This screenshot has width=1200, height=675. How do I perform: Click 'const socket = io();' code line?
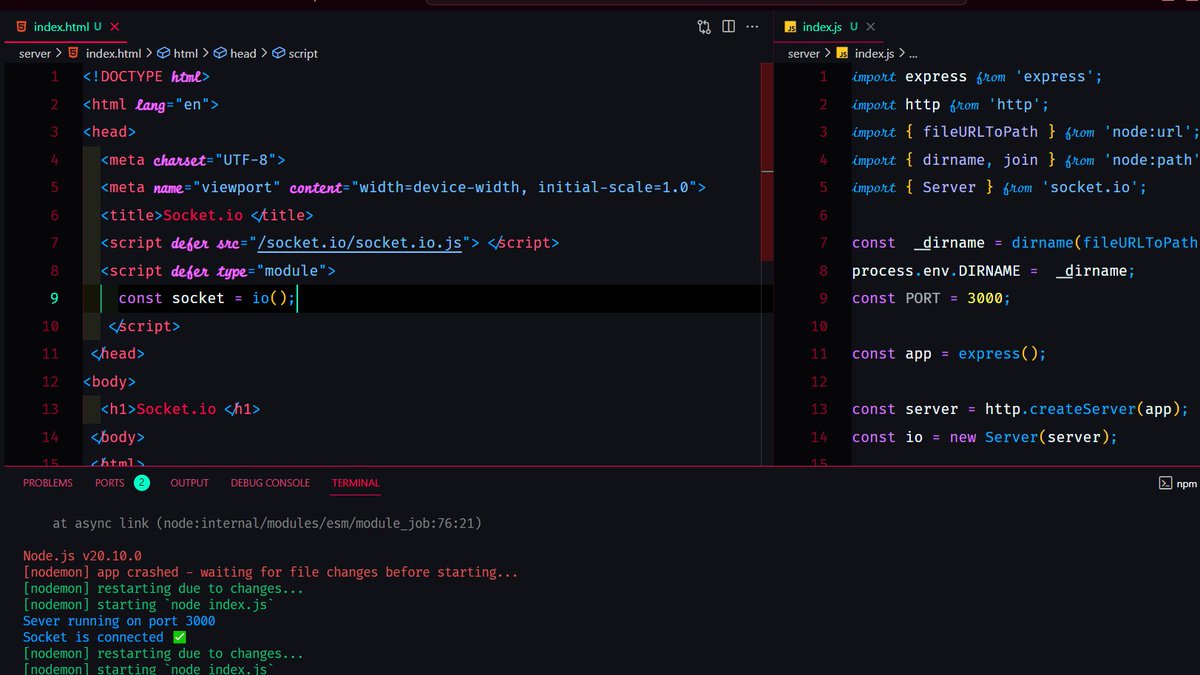[207, 298]
